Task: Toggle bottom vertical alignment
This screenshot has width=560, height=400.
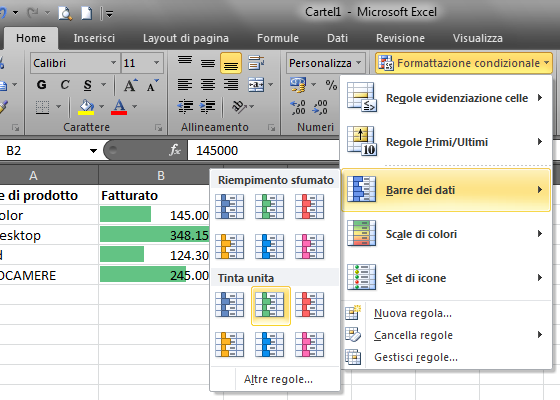Action: (x=231, y=63)
